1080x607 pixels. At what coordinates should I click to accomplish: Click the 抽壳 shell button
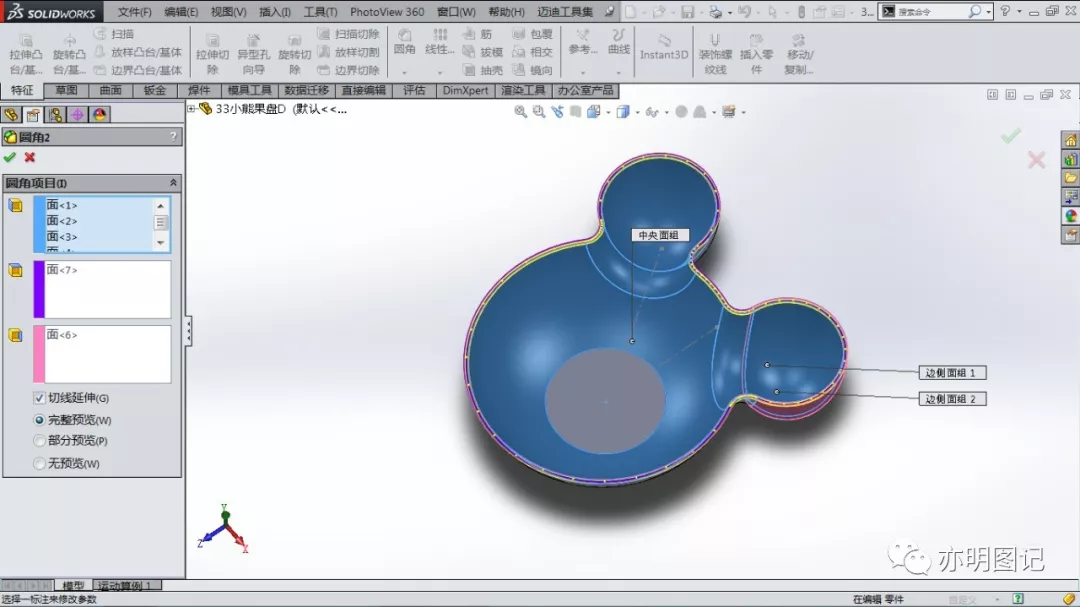pos(484,70)
